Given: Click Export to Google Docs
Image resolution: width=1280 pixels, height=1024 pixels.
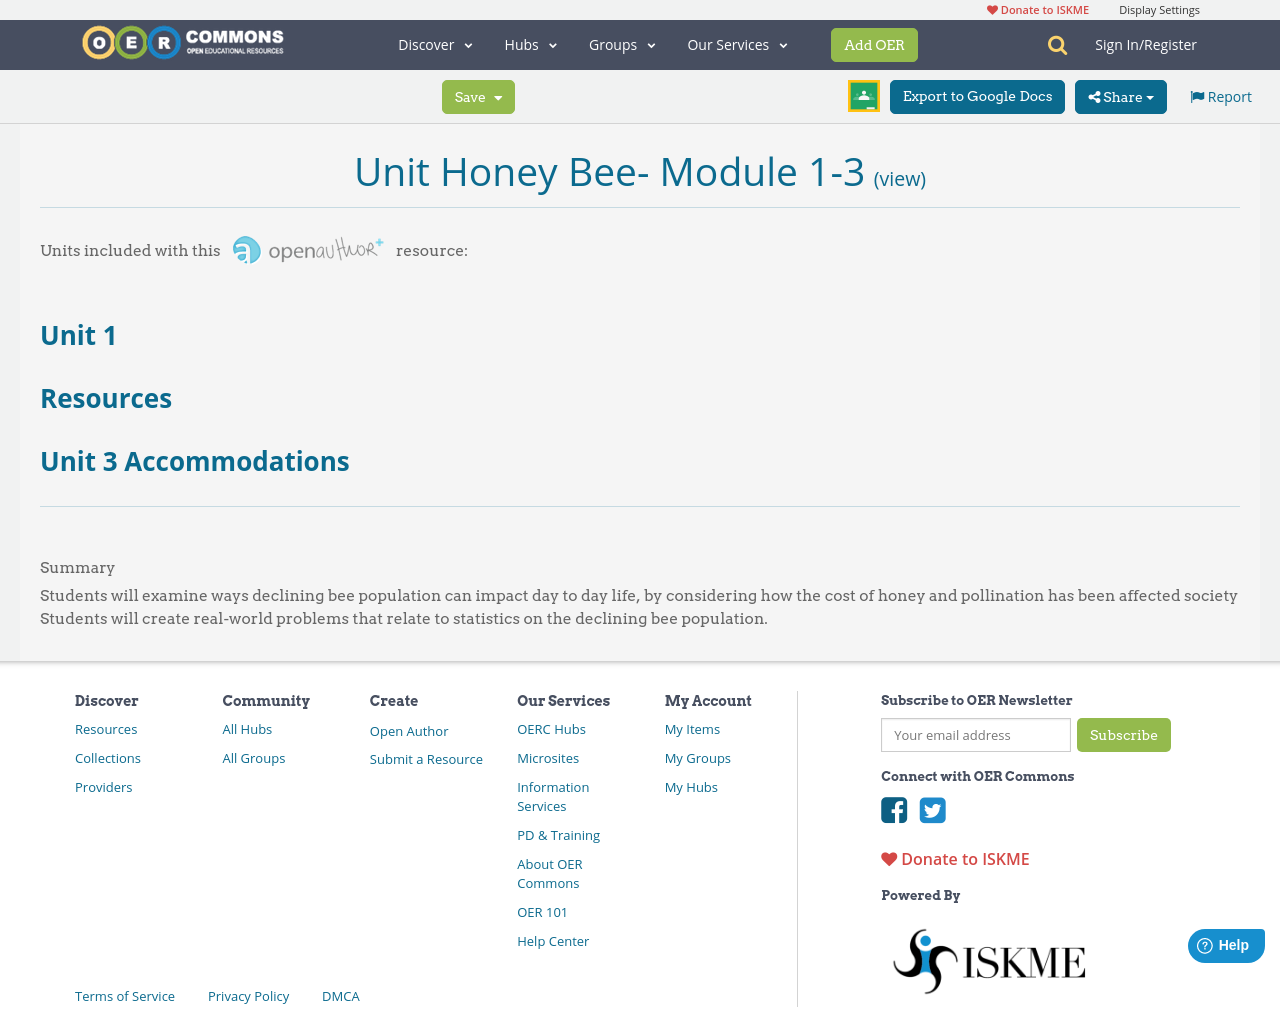Looking at the screenshot, I should (977, 95).
